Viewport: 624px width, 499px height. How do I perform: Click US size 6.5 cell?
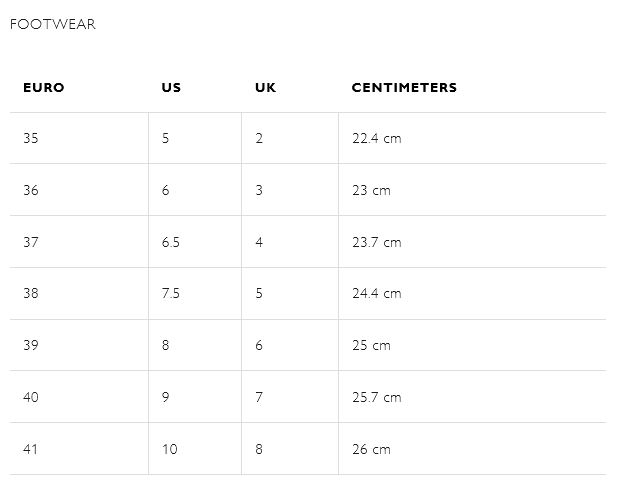click(170, 242)
